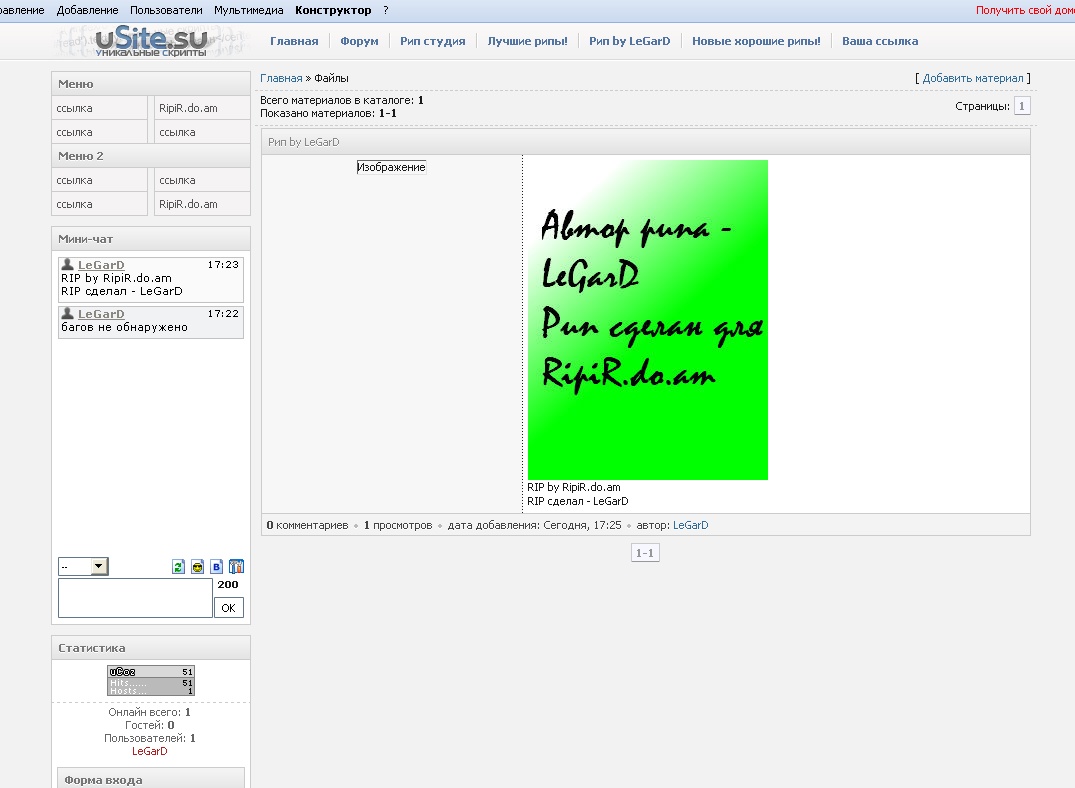The image size is (1075, 788).
Task: Open the Пользователи admin menu
Action: tap(166, 10)
